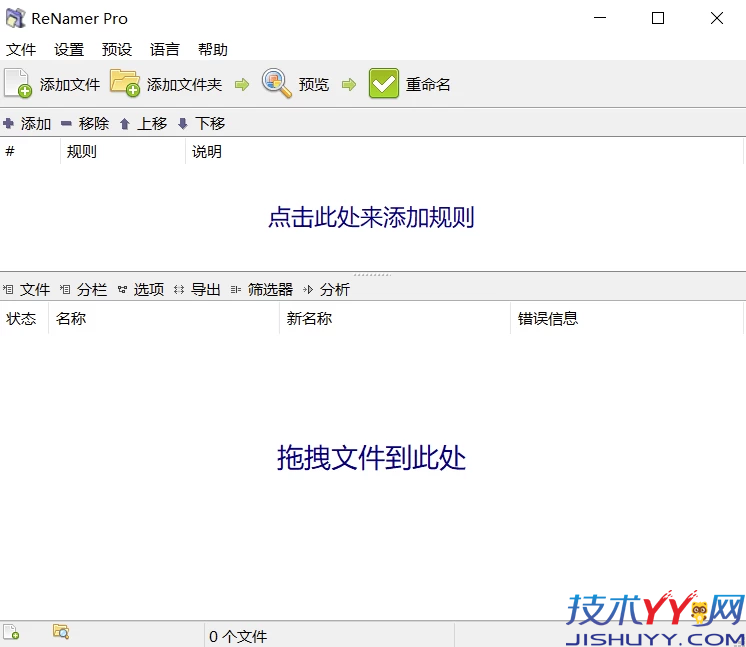Open the 设置 menu
Image resolution: width=746 pixels, height=647 pixels.
69,49
